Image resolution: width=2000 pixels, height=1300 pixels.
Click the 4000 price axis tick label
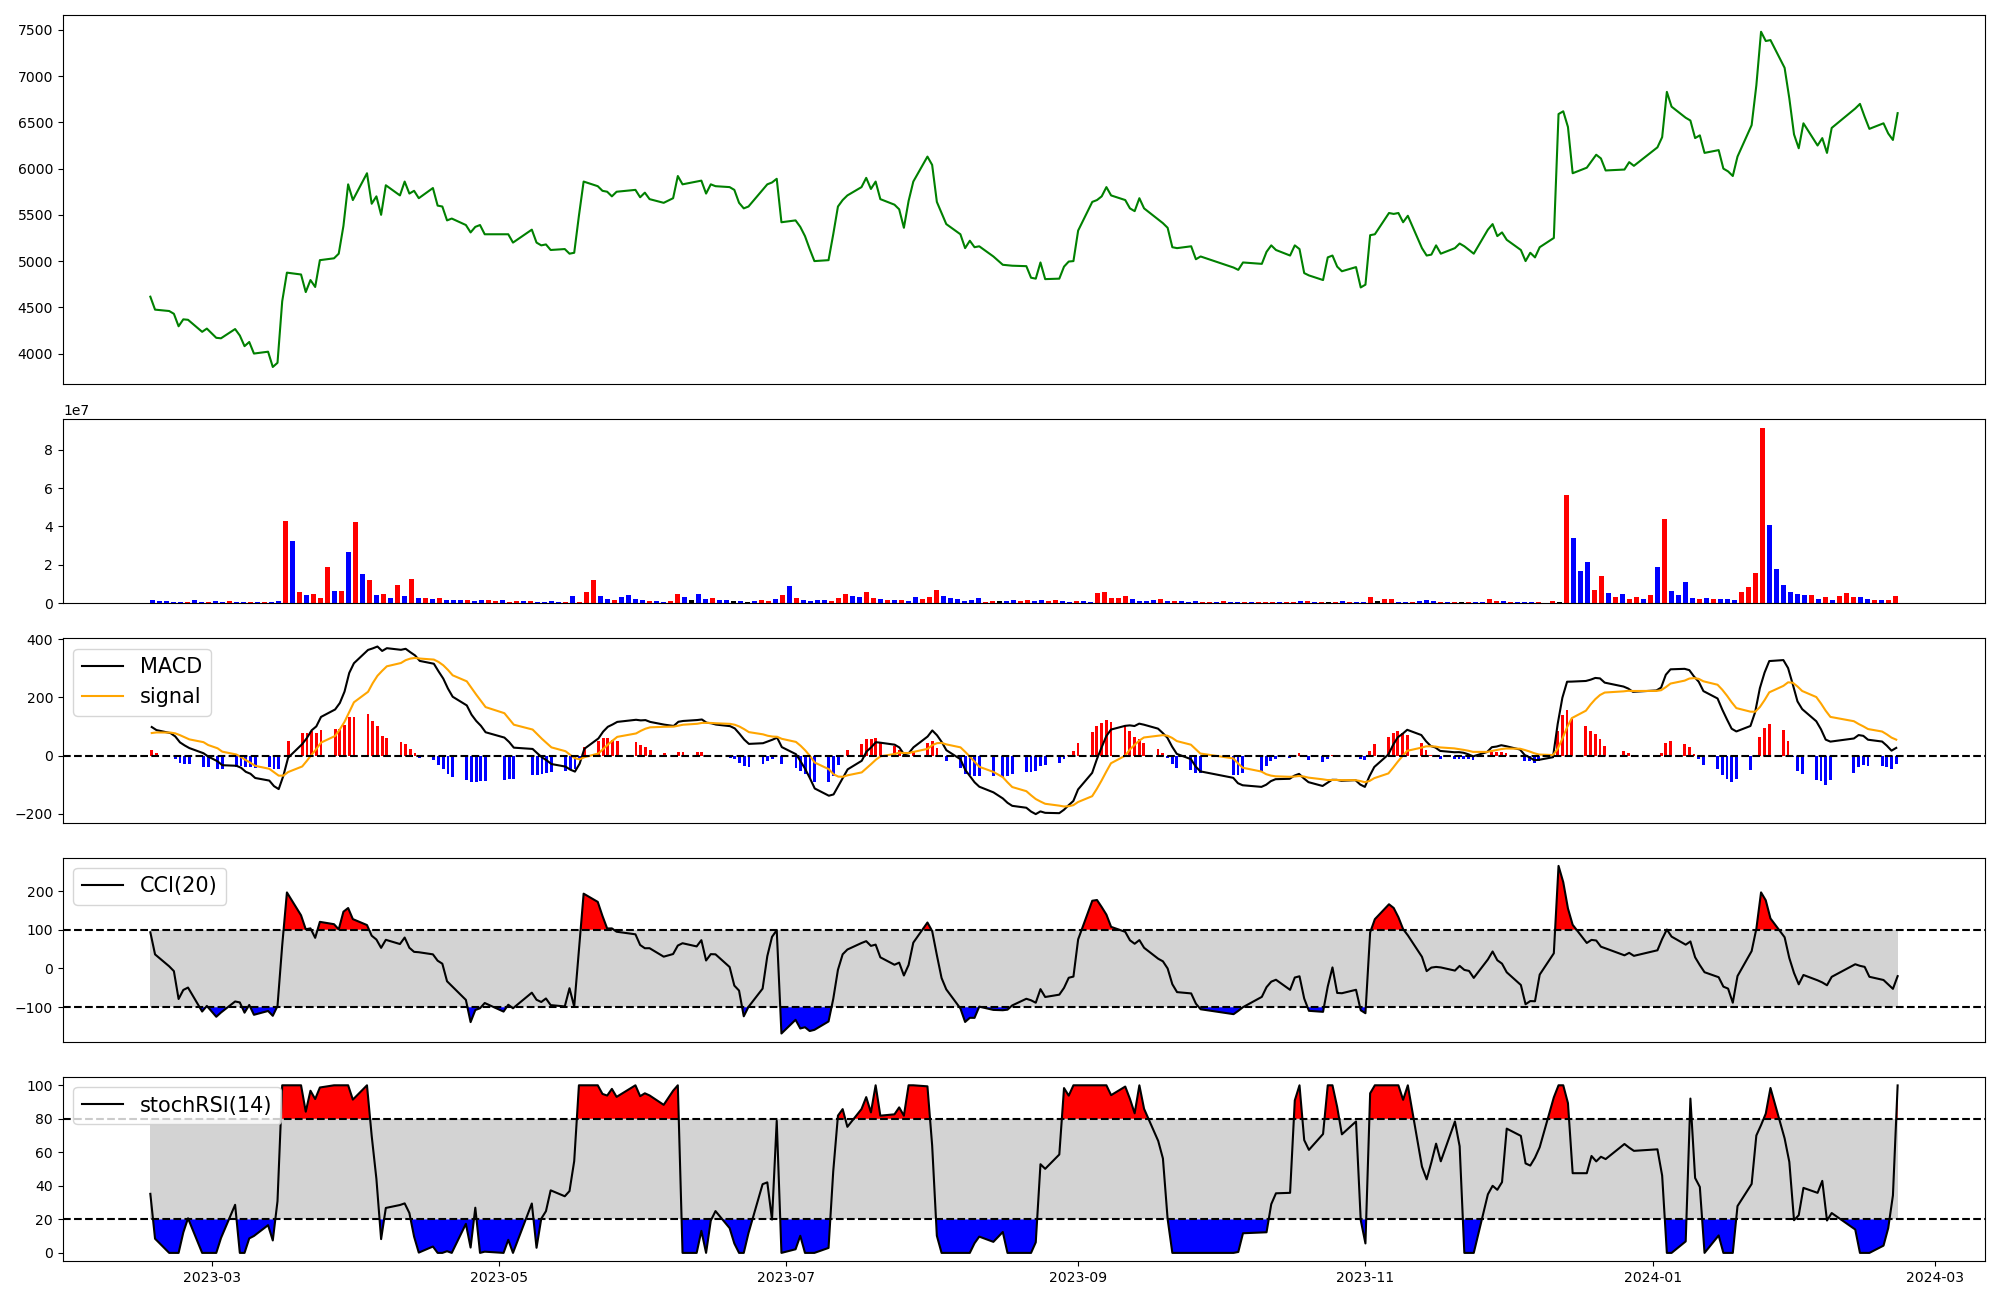[36, 354]
